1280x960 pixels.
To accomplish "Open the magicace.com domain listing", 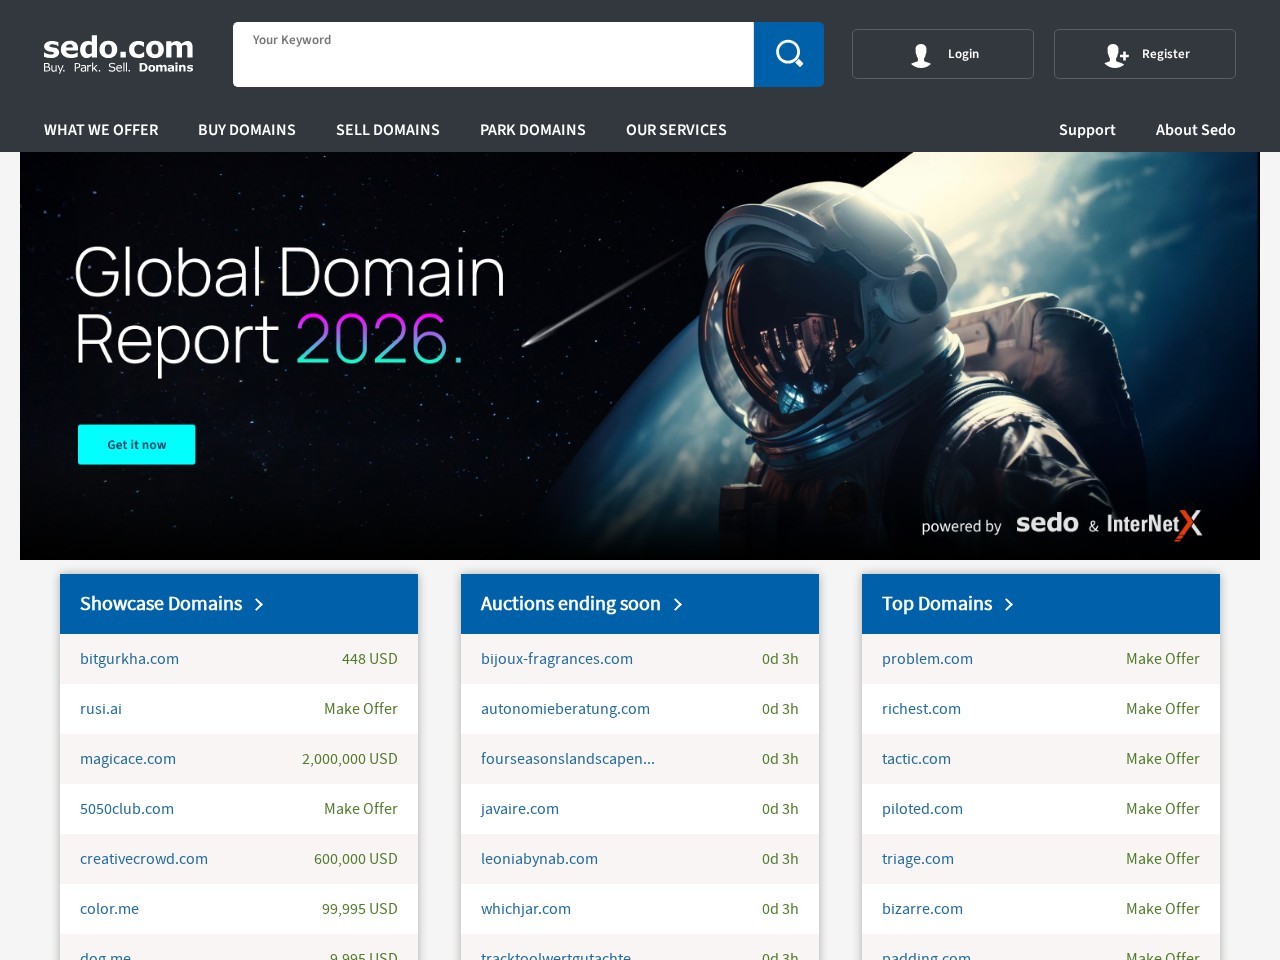I will [128, 759].
